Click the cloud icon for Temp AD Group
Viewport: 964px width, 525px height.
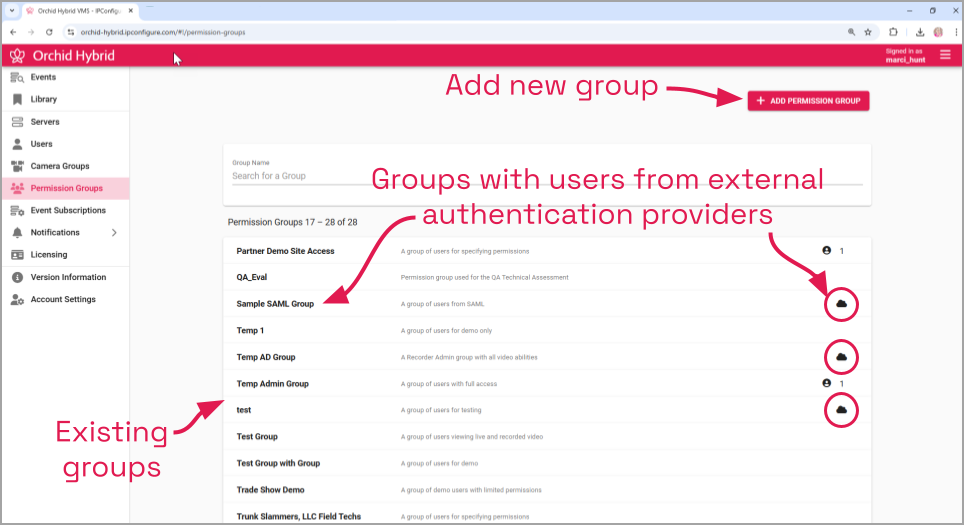coord(841,357)
